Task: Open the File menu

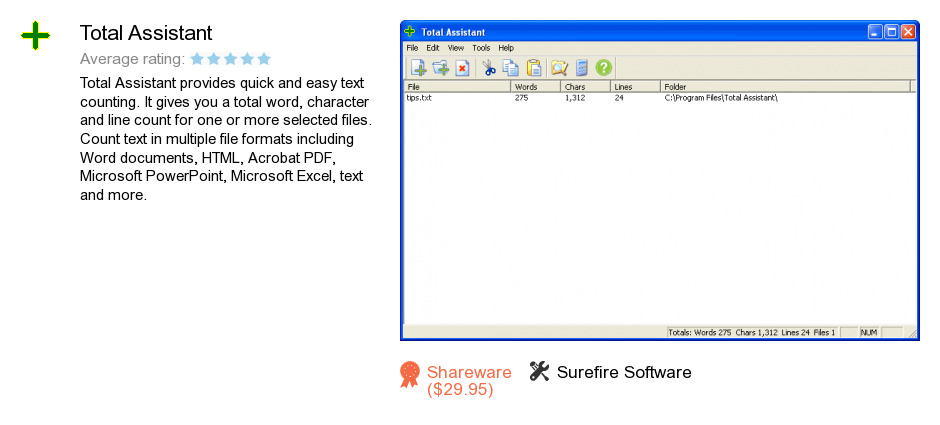Action: [x=412, y=48]
